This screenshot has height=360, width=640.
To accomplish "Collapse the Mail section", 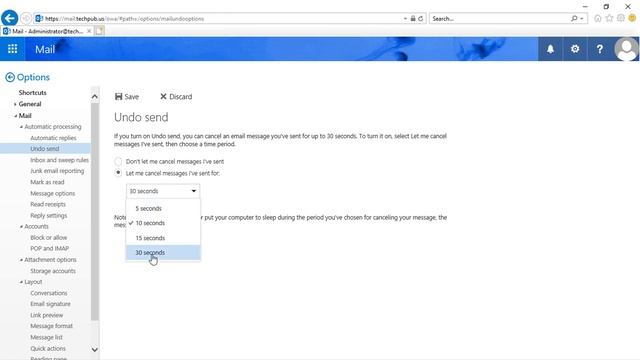I will coord(15,116).
